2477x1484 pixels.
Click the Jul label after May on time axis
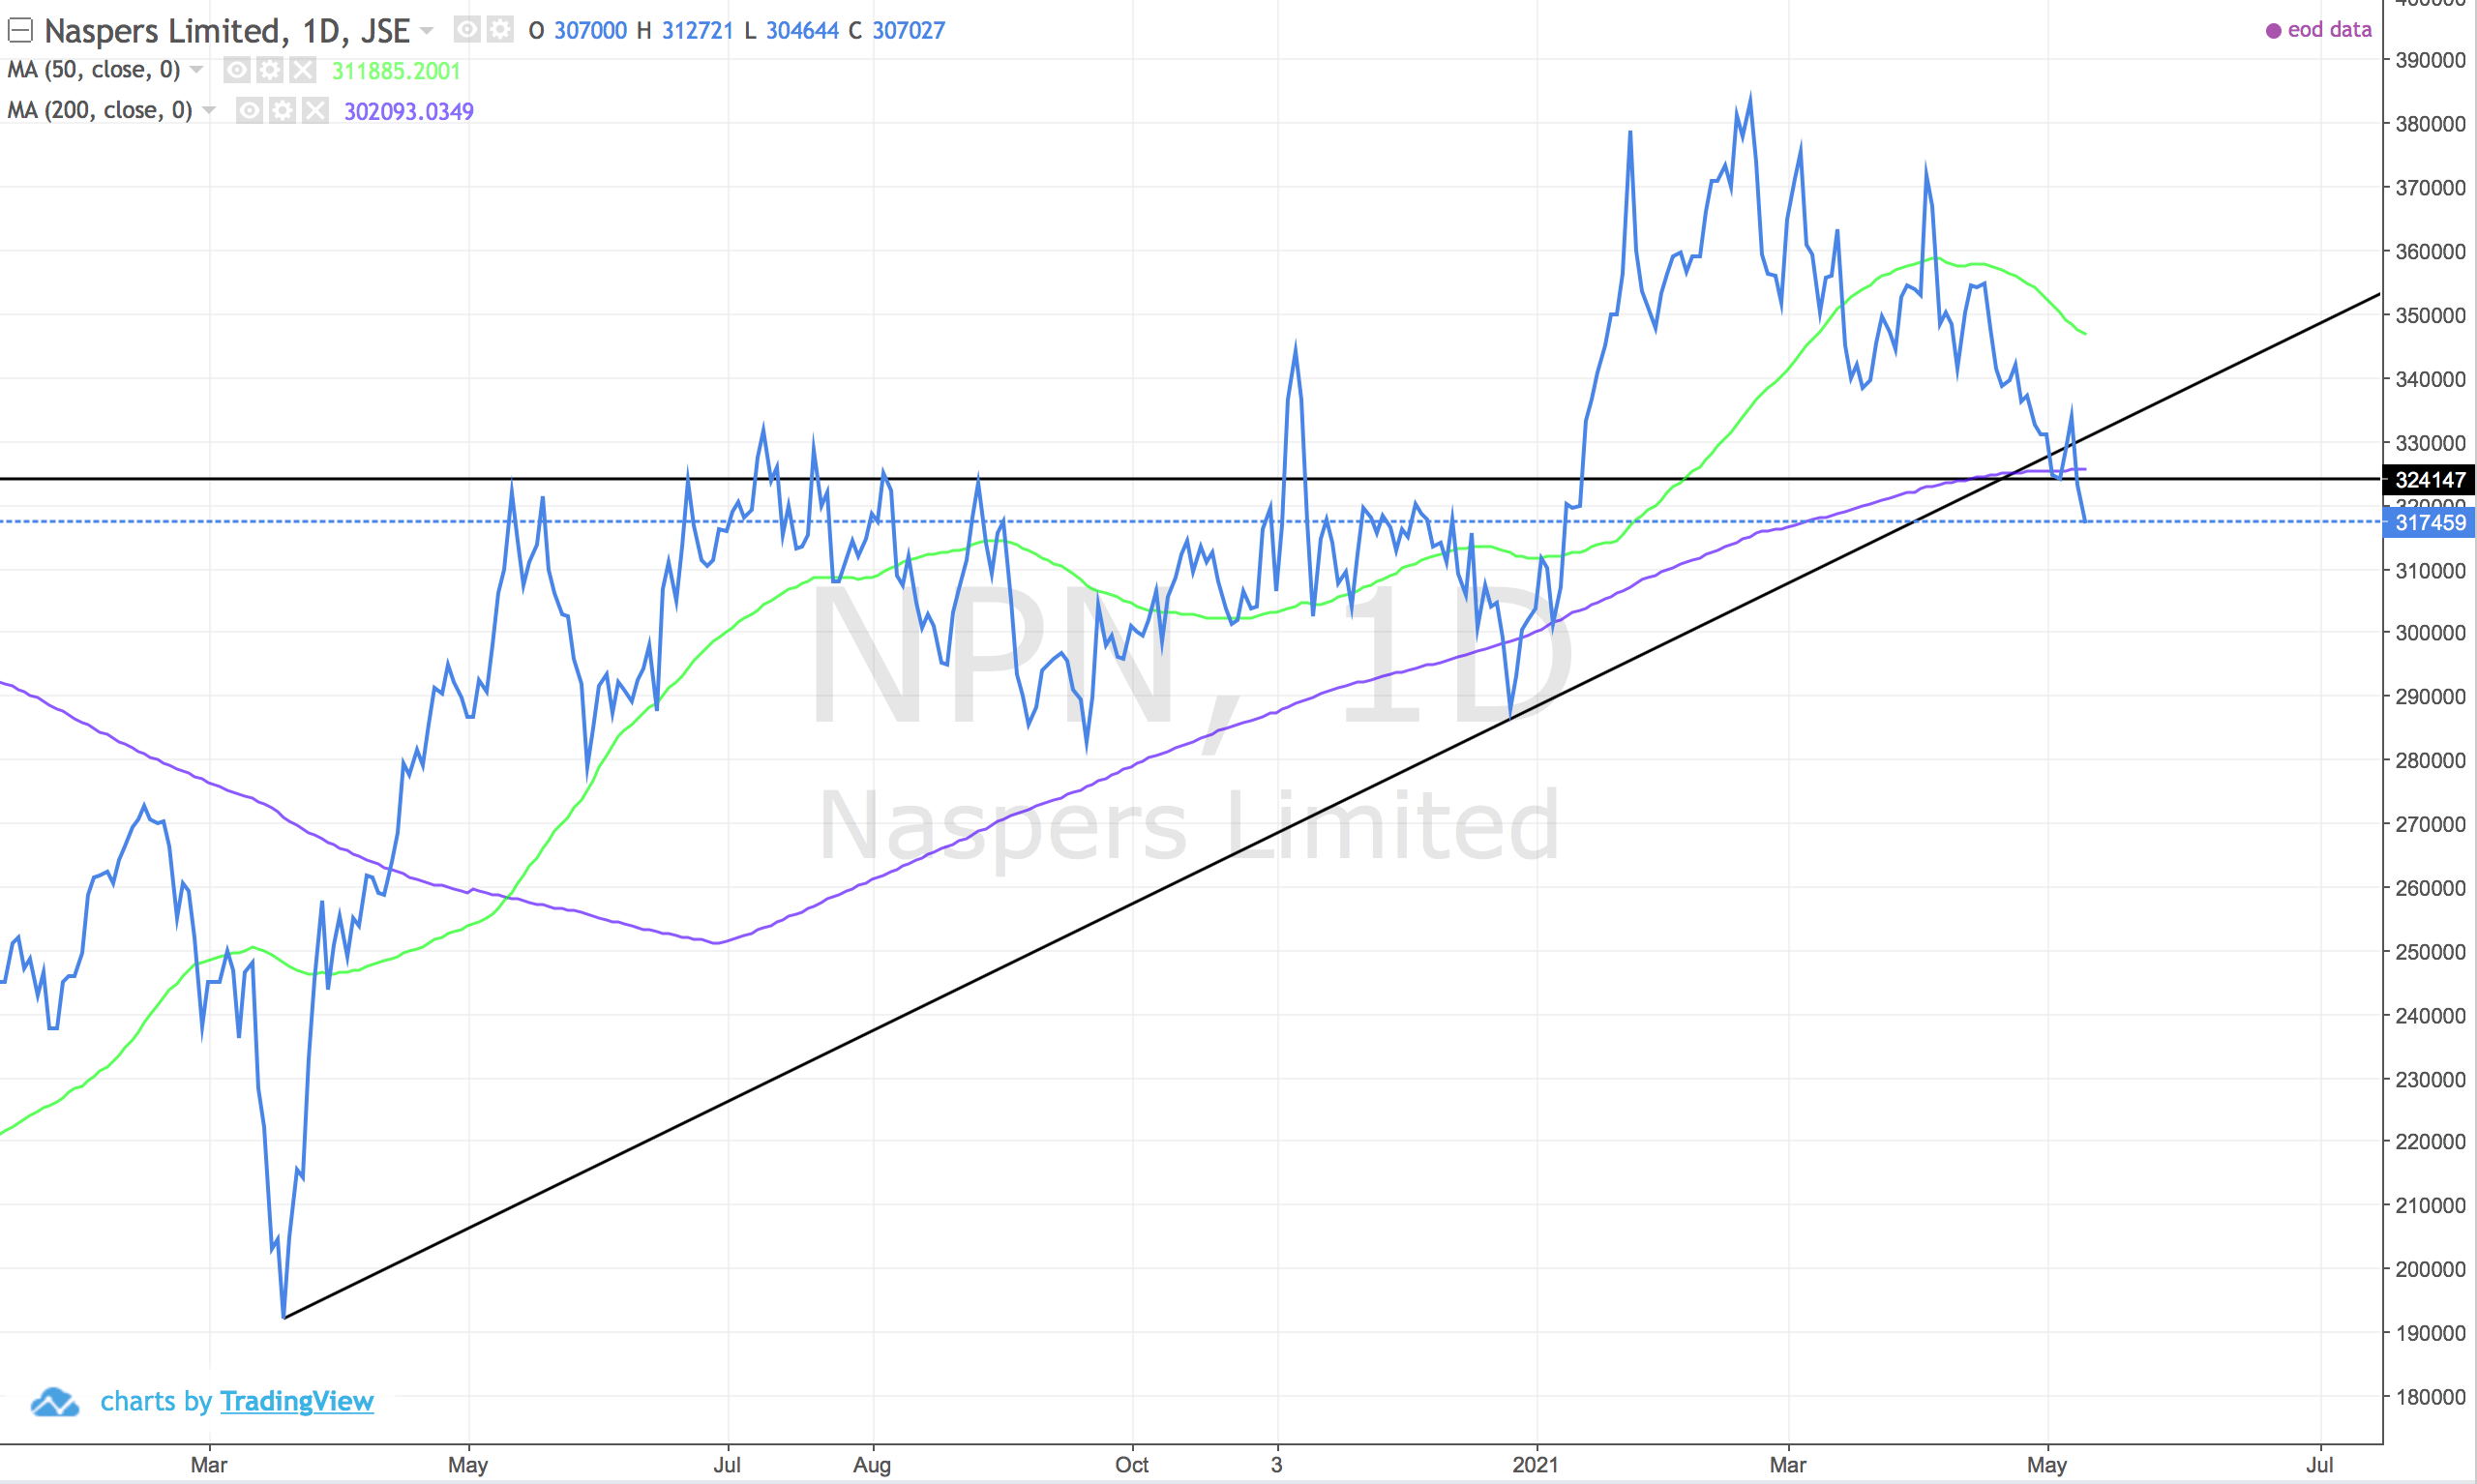(727, 1465)
